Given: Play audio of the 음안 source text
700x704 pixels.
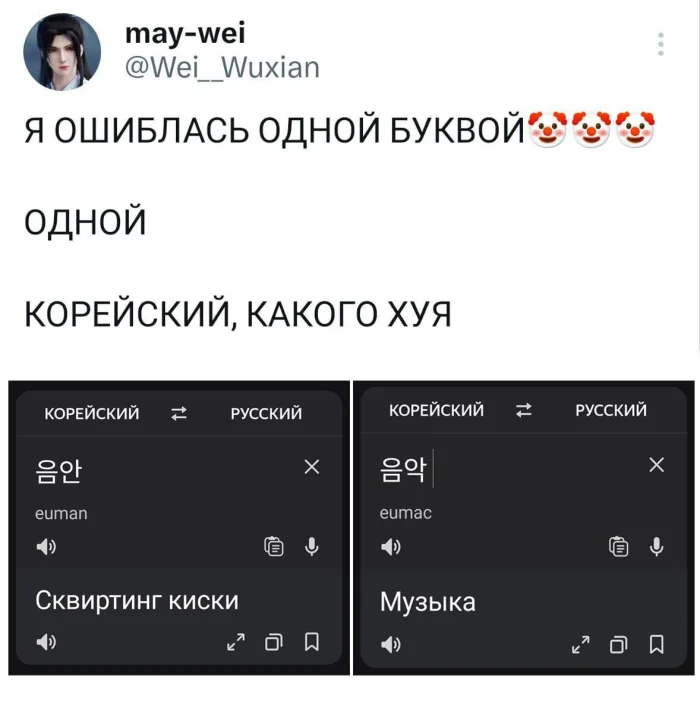Looking at the screenshot, I should tap(46, 546).
